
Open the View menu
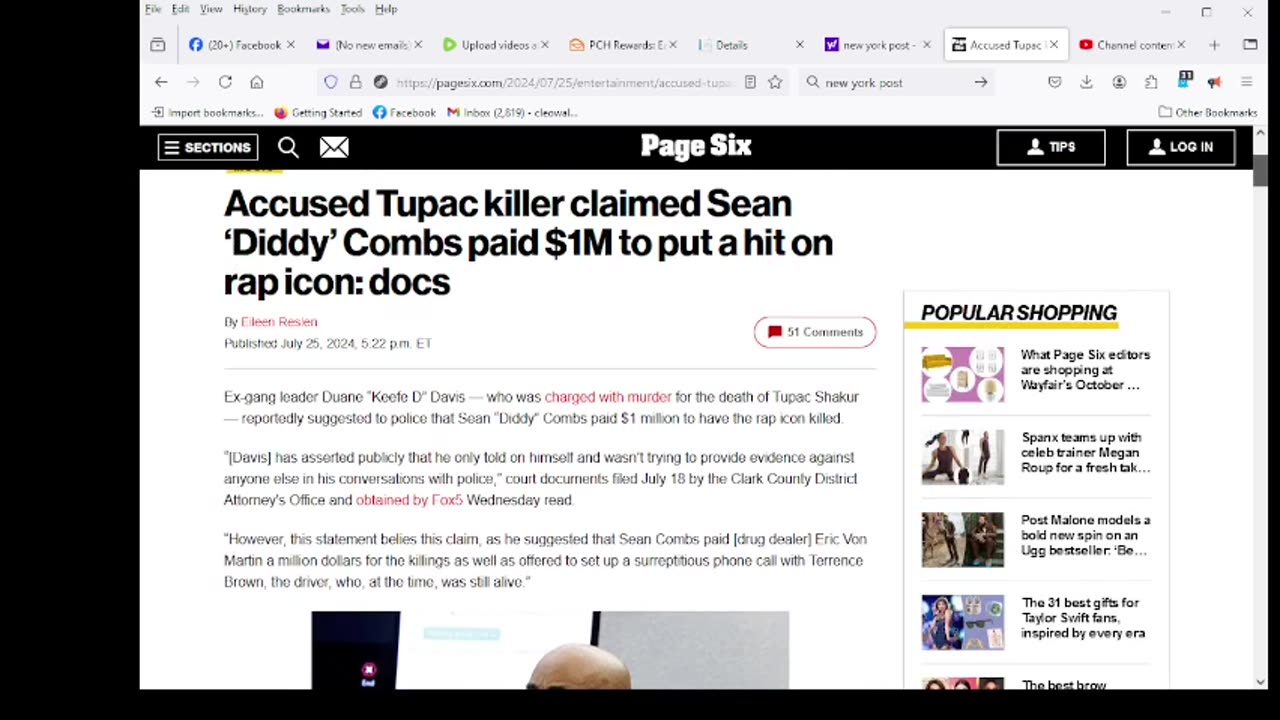click(211, 9)
